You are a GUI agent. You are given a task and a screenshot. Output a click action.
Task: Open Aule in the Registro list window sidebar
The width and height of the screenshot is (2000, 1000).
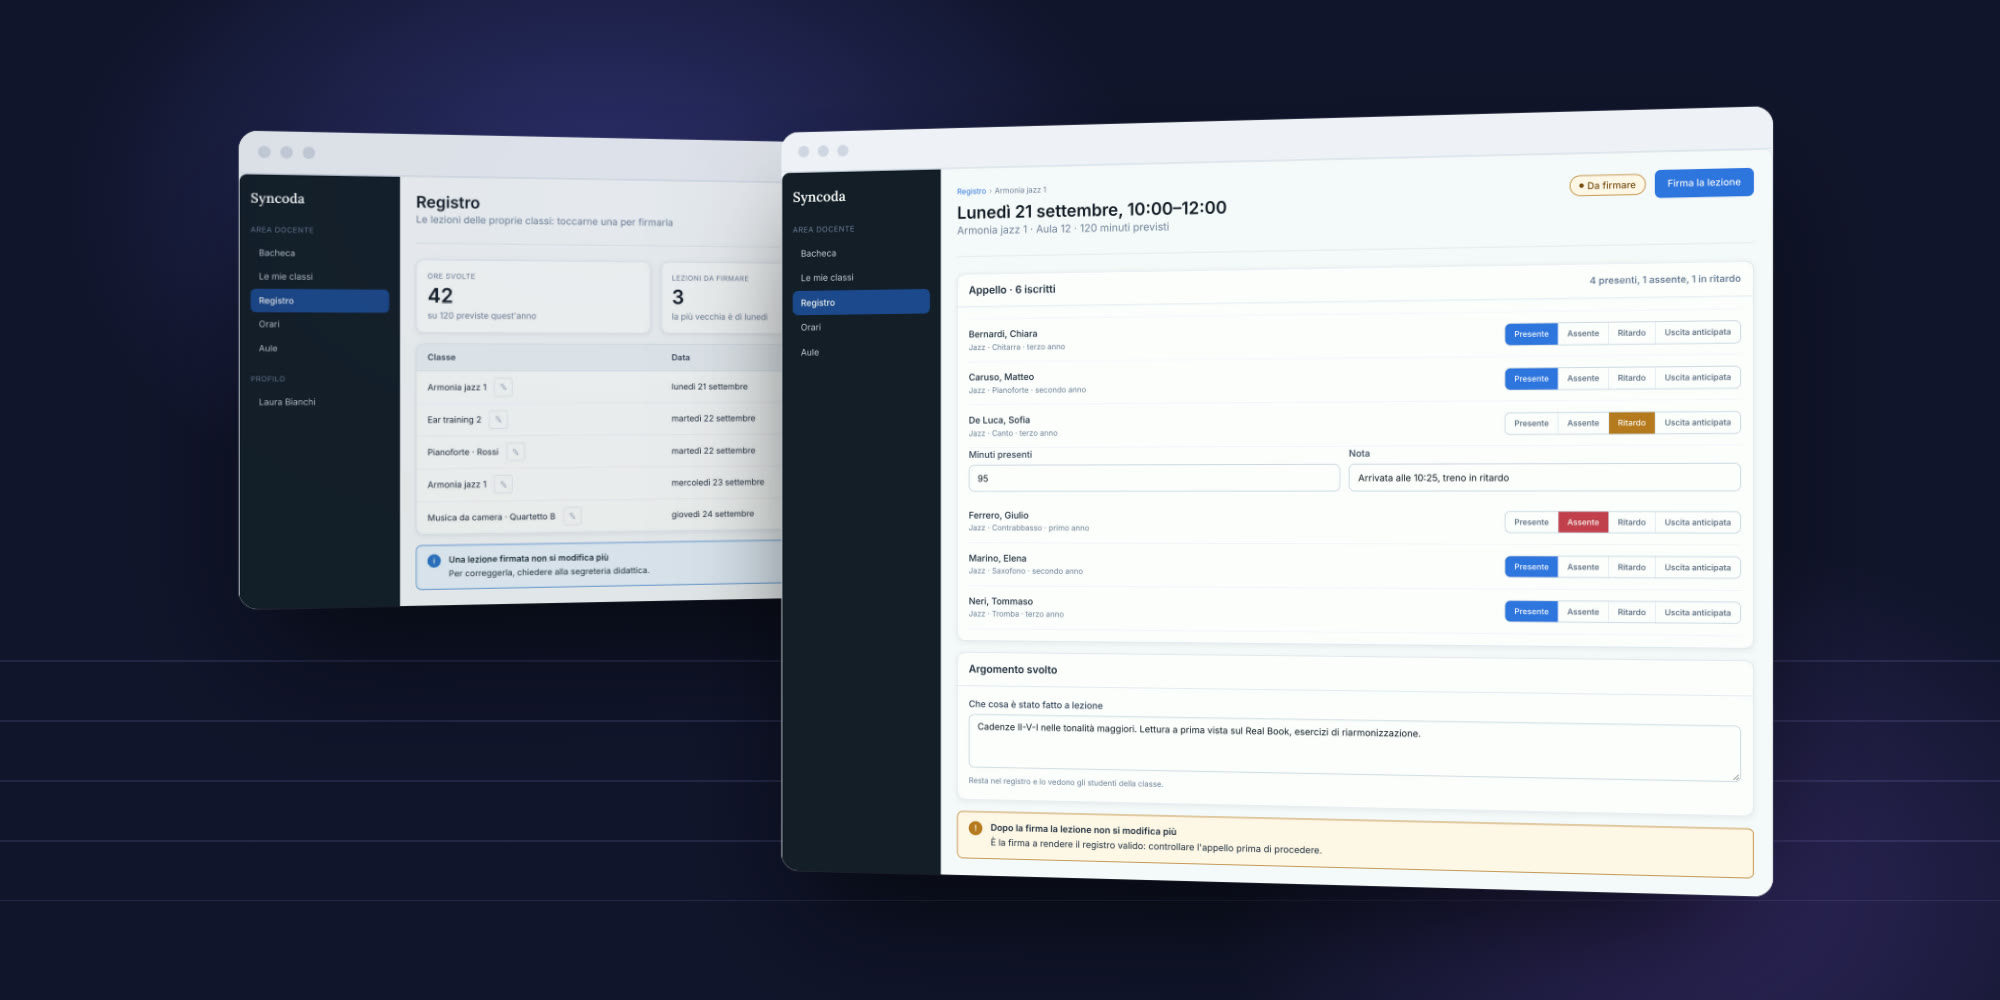coord(320,348)
